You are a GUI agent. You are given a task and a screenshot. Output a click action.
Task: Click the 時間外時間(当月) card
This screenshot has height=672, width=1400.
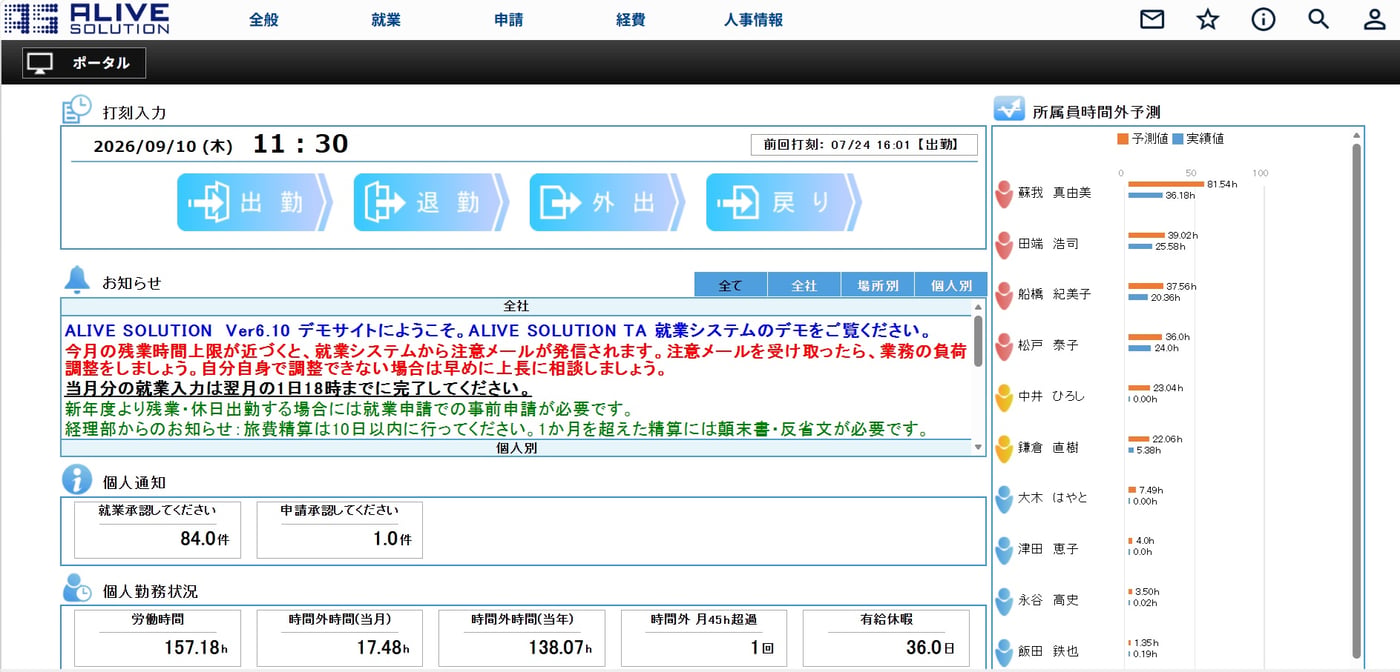[x=339, y=638]
